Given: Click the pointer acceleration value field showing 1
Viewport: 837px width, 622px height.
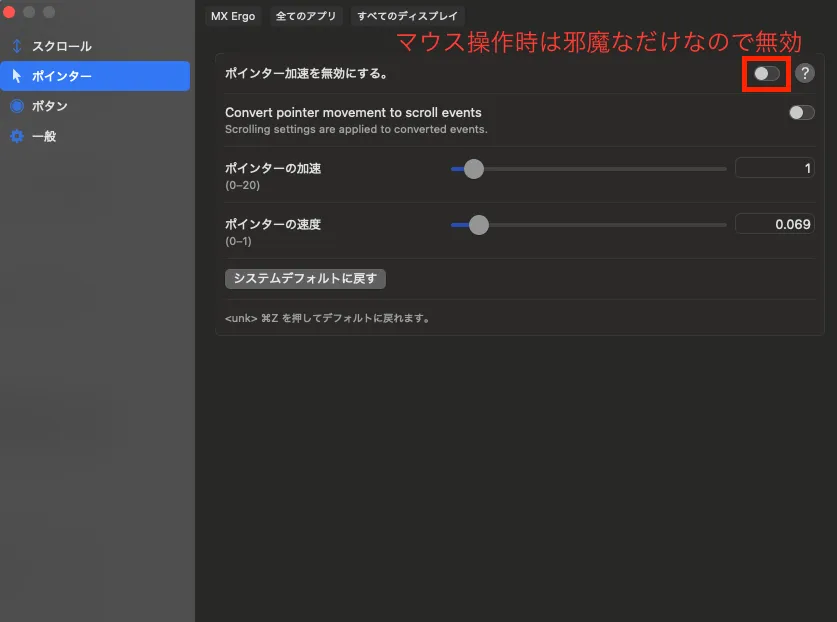Looking at the screenshot, I should (774, 169).
